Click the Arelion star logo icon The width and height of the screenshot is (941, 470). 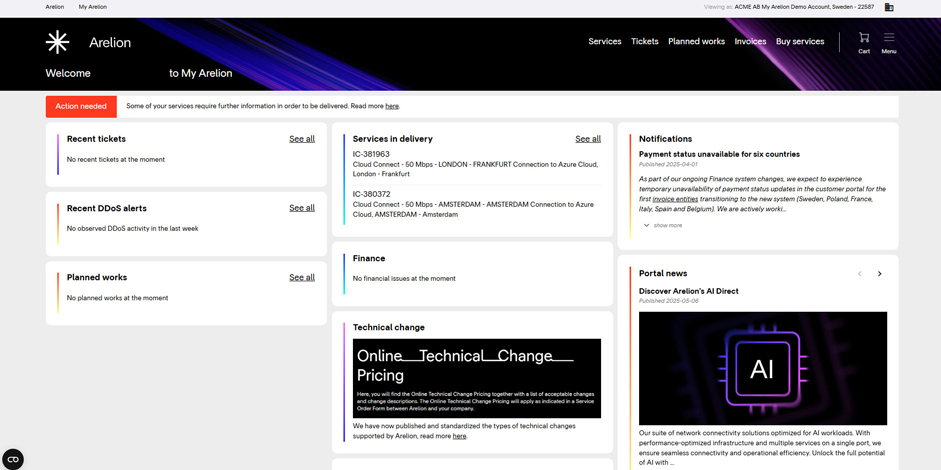pyautogui.click(x=58, y=42)
